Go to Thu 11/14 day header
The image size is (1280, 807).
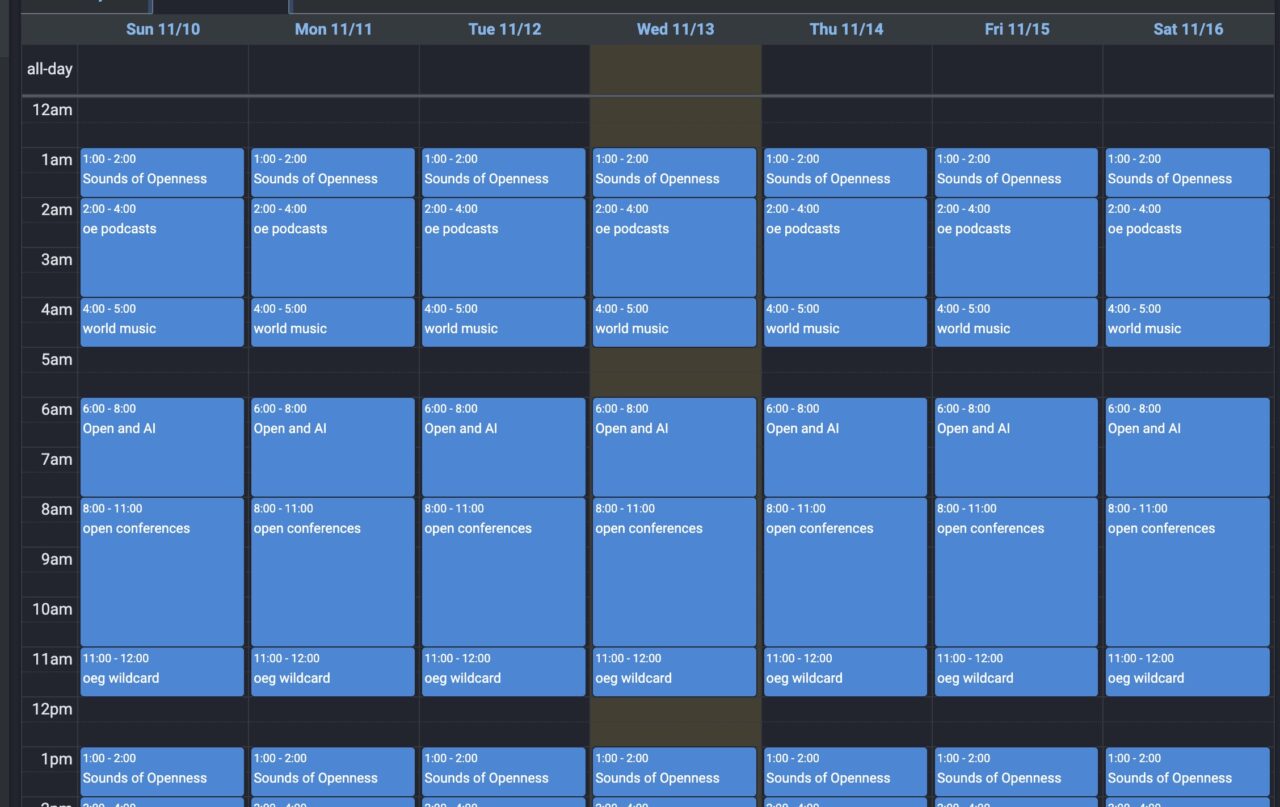tap(847, 29)
